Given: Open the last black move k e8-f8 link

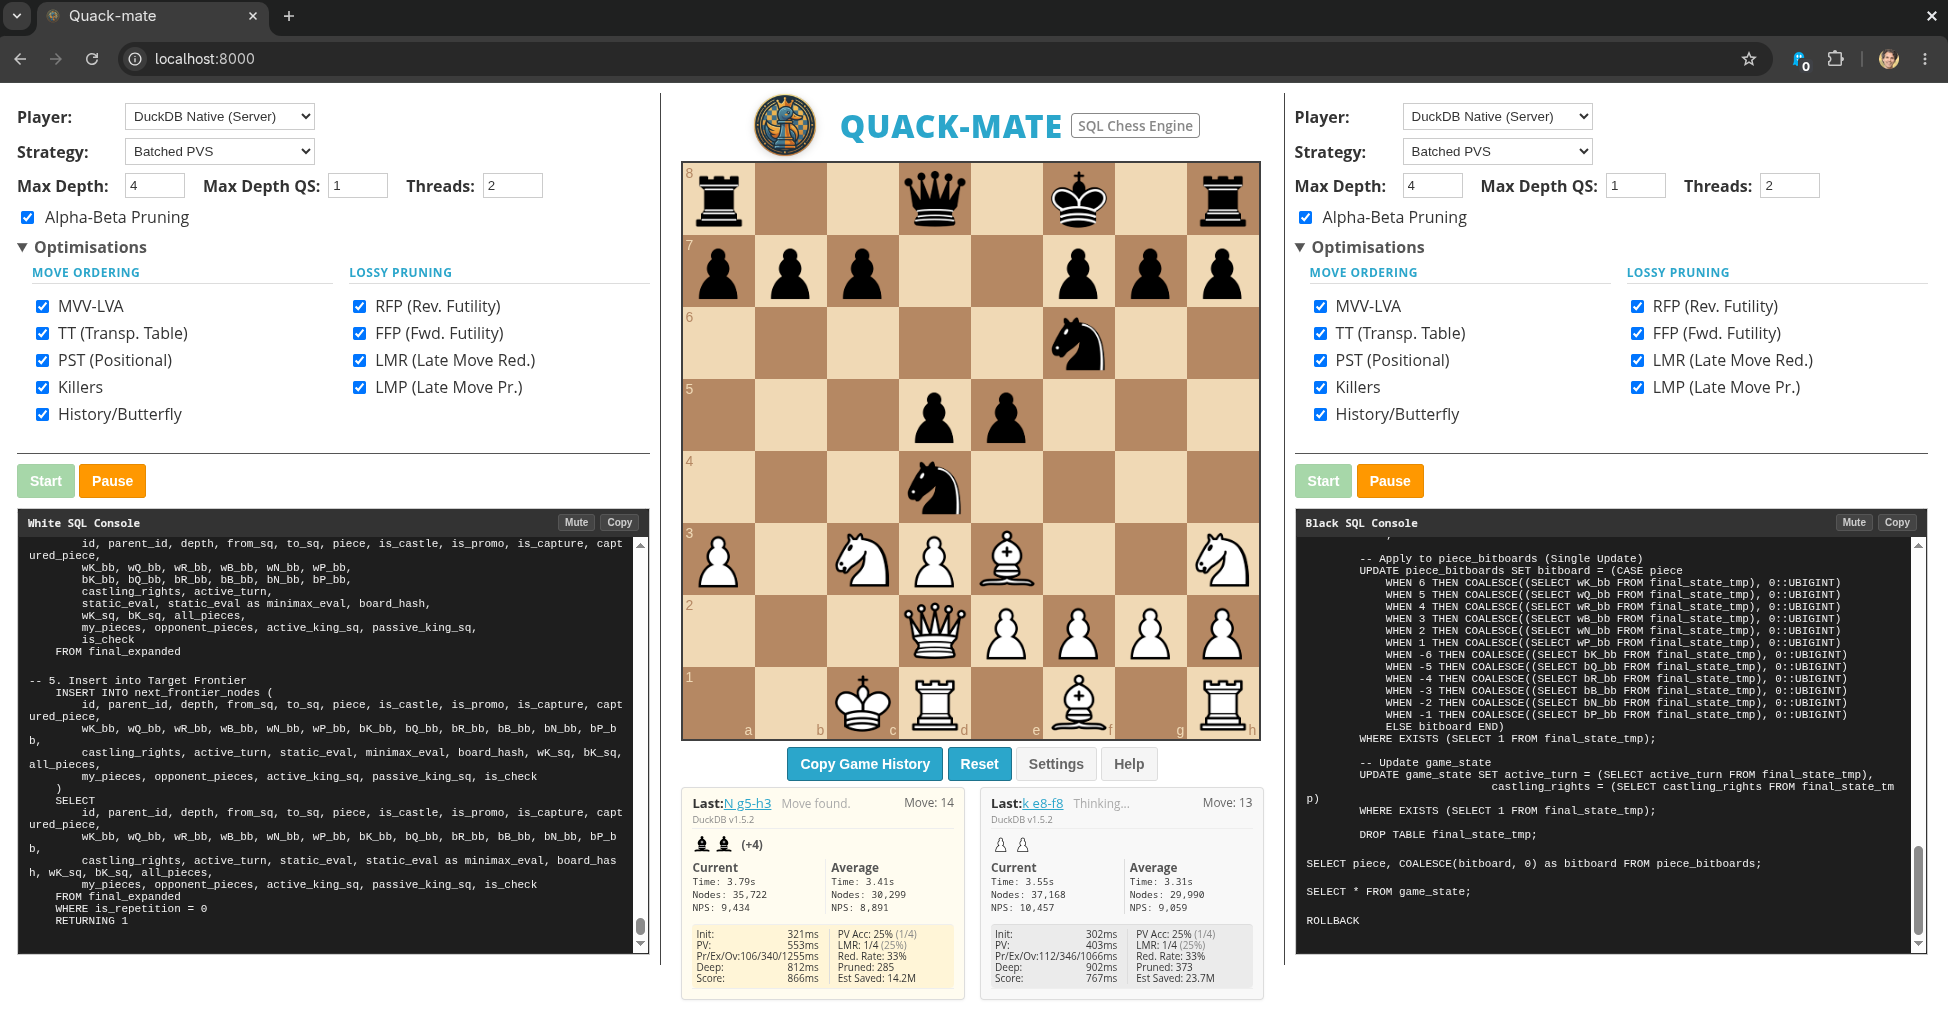Looking at the screenshot, I should click(1042, 803).
